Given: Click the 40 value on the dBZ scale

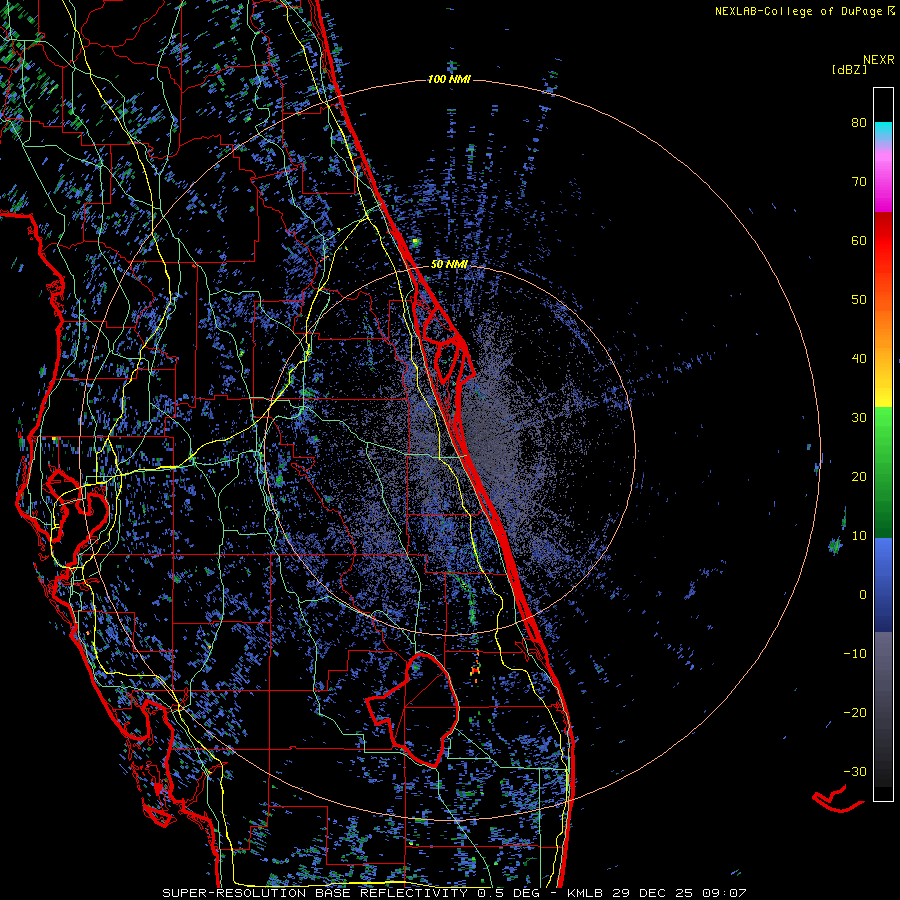Looking at the screenshot, I should [859, 359].
